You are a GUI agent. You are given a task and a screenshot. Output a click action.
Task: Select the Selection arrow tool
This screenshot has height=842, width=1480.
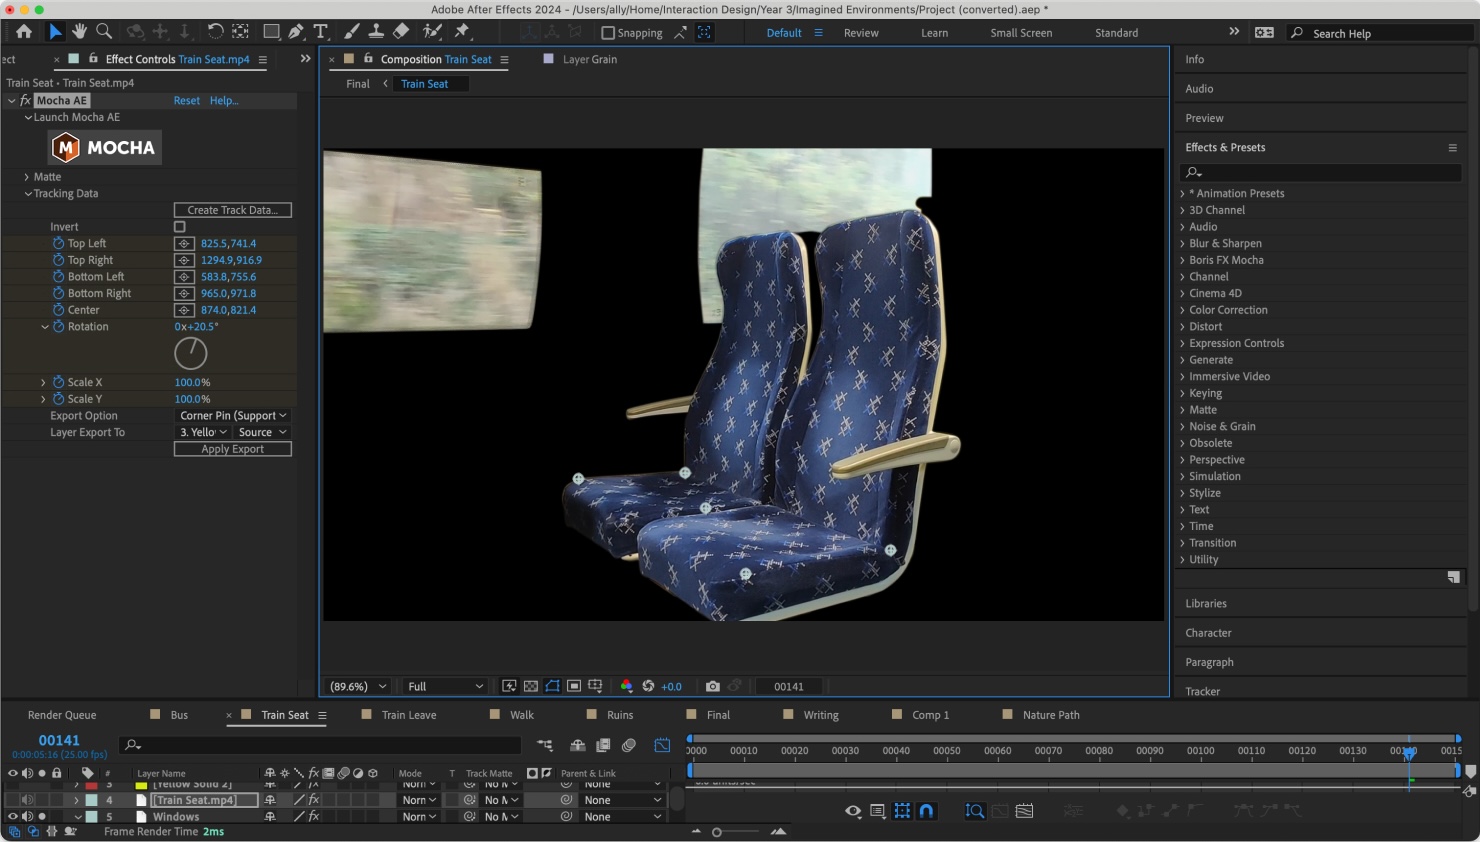55,32
